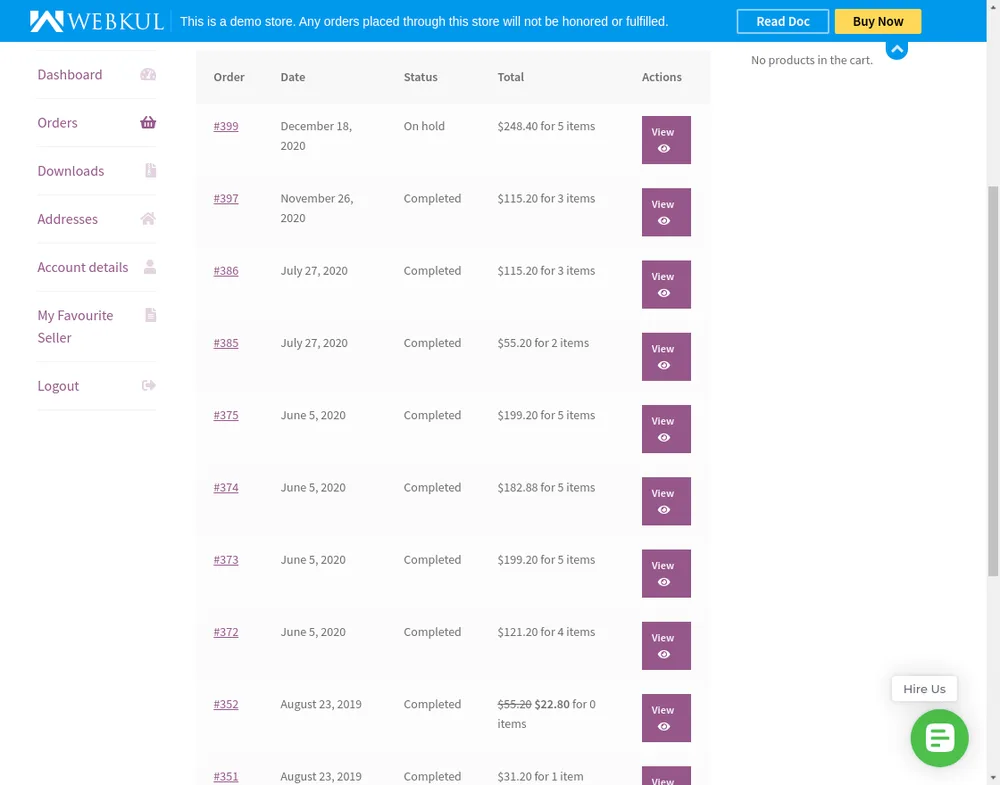Click 'December 18, 2020' date
The image size is (1000, 785).
point(316,136)
